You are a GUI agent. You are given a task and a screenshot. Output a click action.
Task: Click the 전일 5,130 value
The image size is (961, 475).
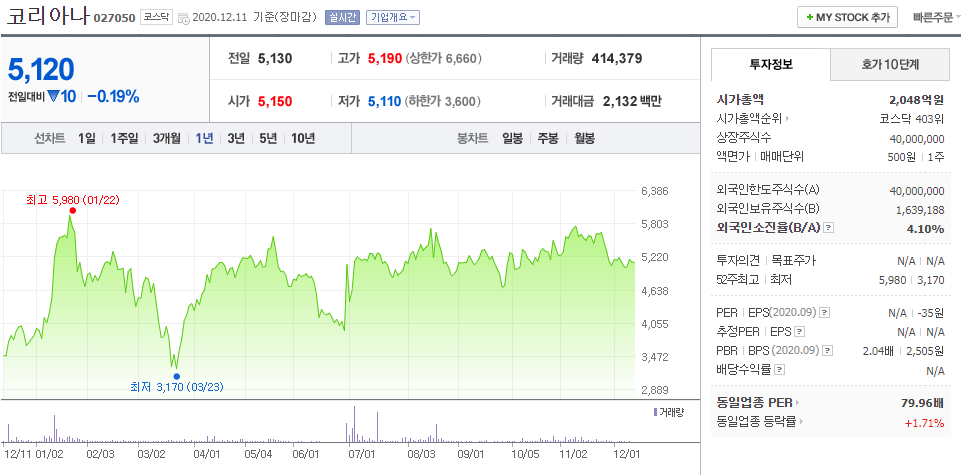[x=275, y=59]
